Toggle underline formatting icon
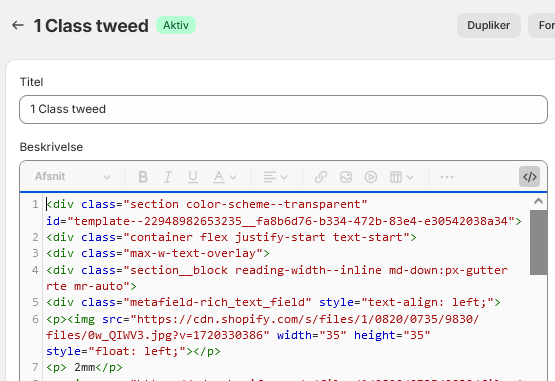555x381 pixels. [x=193, y=177]
